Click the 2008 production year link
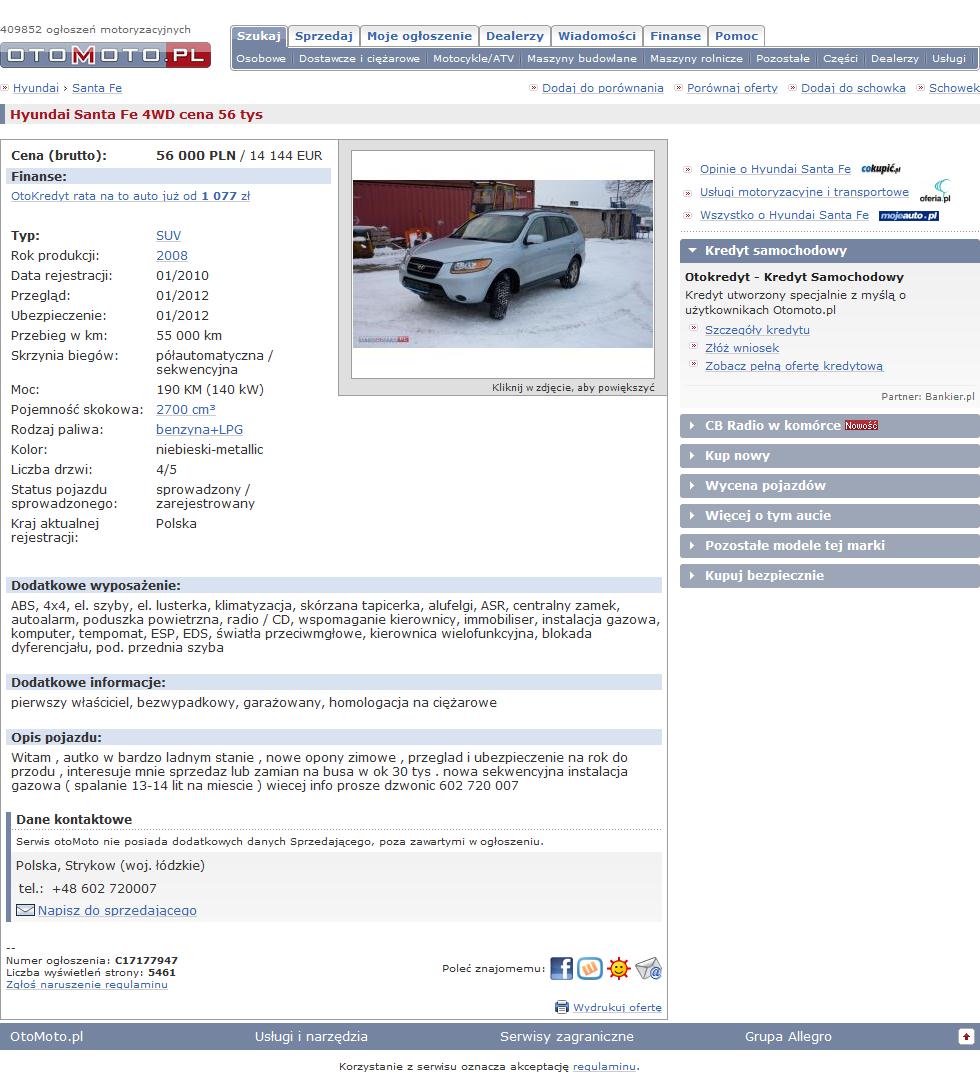Screen dimensions: 980x1092 tap(172, 256)
